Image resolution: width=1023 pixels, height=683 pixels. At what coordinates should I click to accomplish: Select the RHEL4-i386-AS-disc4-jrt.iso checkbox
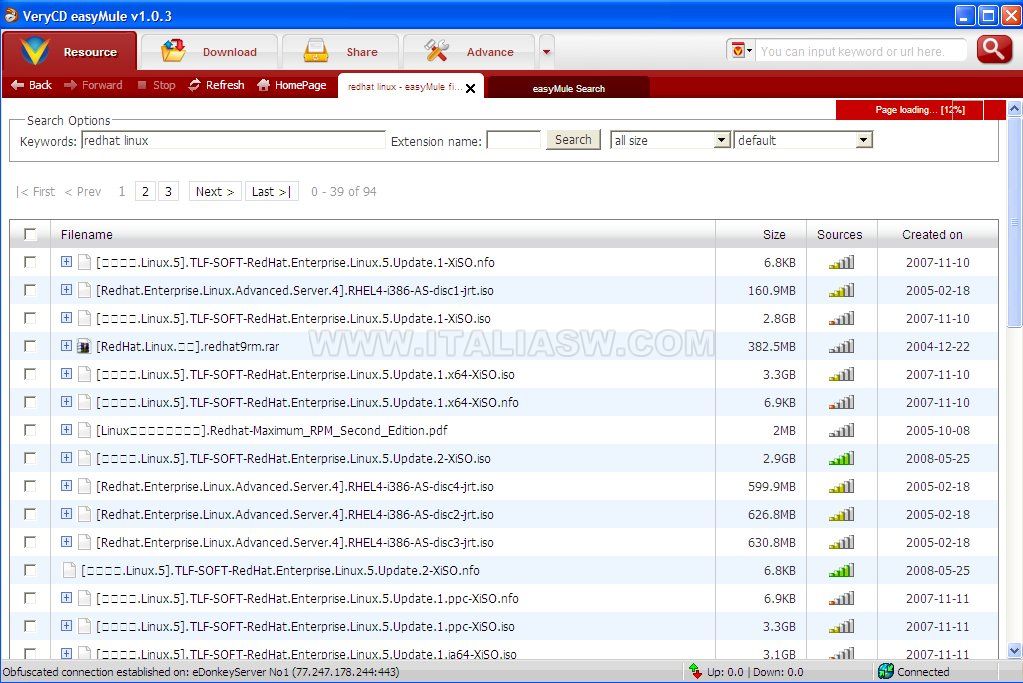coord(30,487)
